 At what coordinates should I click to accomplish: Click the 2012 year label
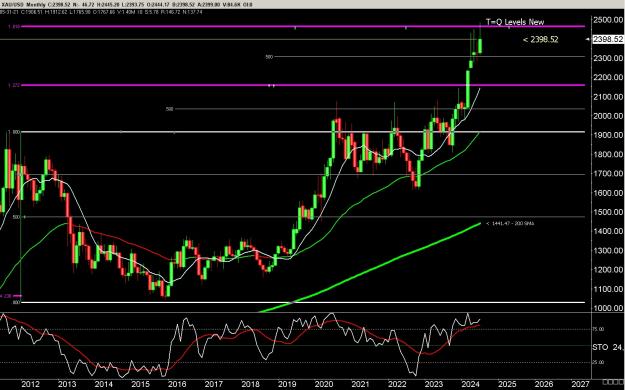(30, 384)
